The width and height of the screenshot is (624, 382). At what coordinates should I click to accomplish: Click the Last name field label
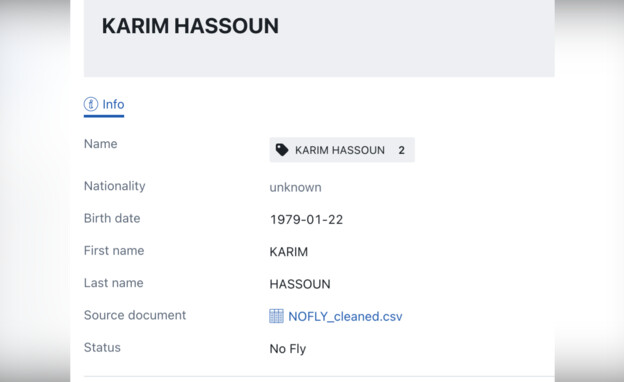113,283
